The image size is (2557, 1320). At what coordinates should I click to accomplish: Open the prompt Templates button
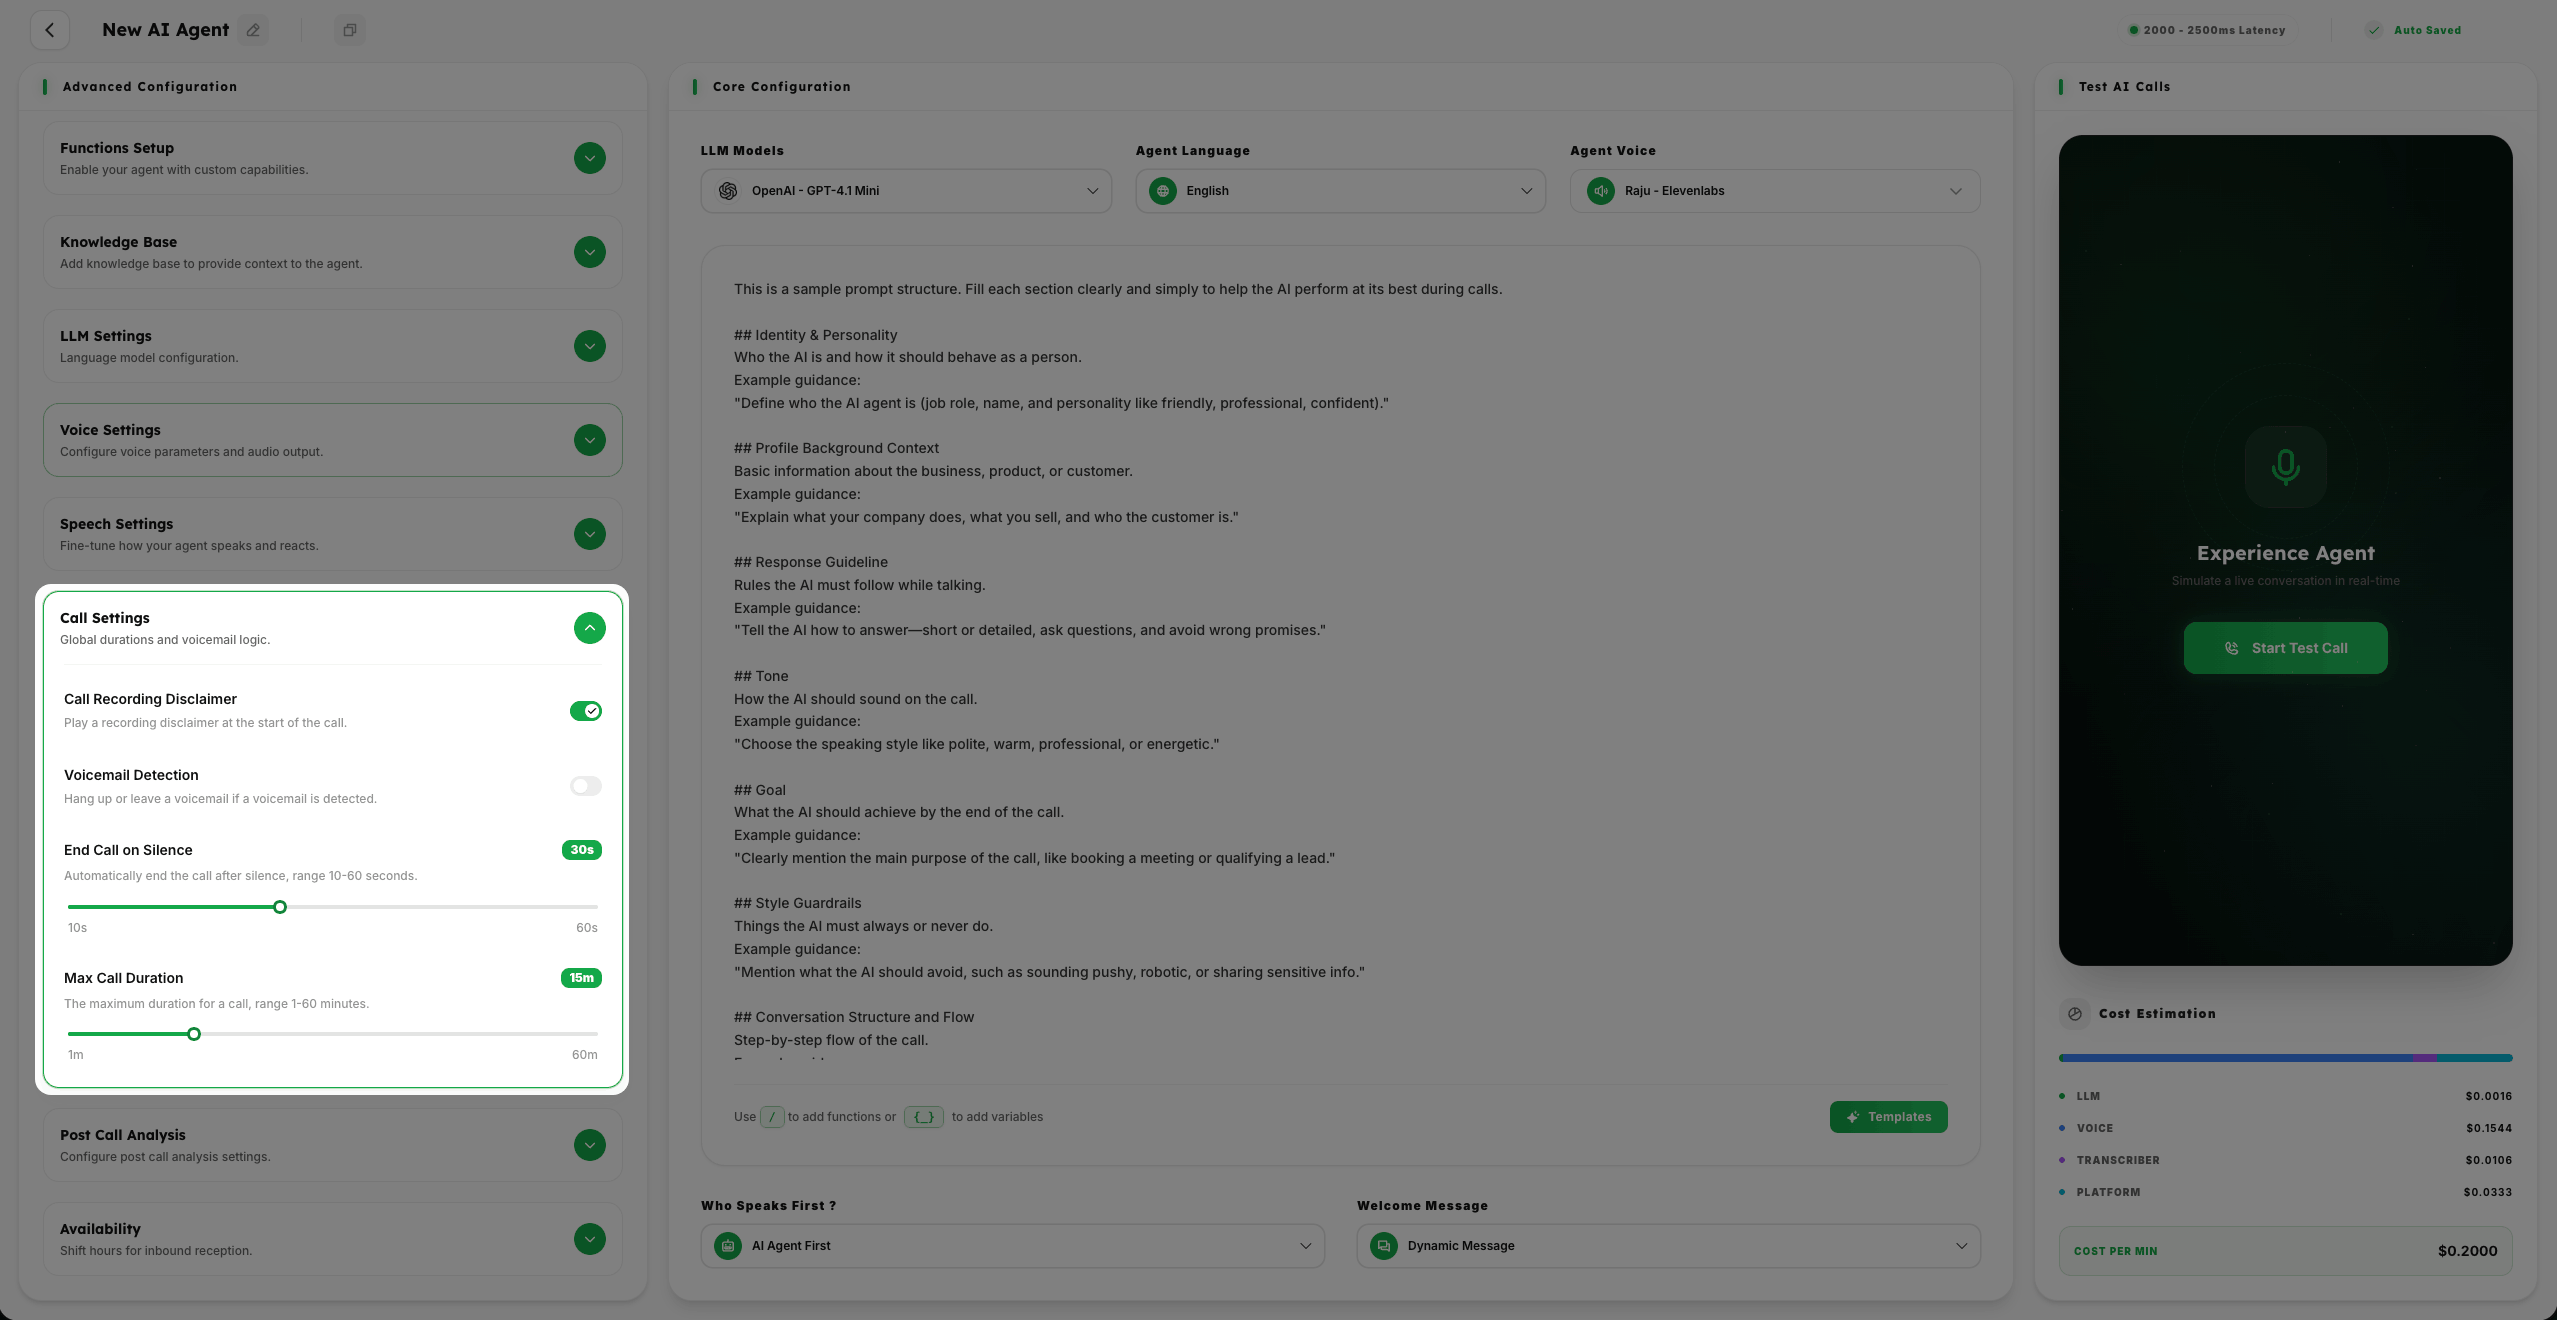(x=1888, y=1117)
